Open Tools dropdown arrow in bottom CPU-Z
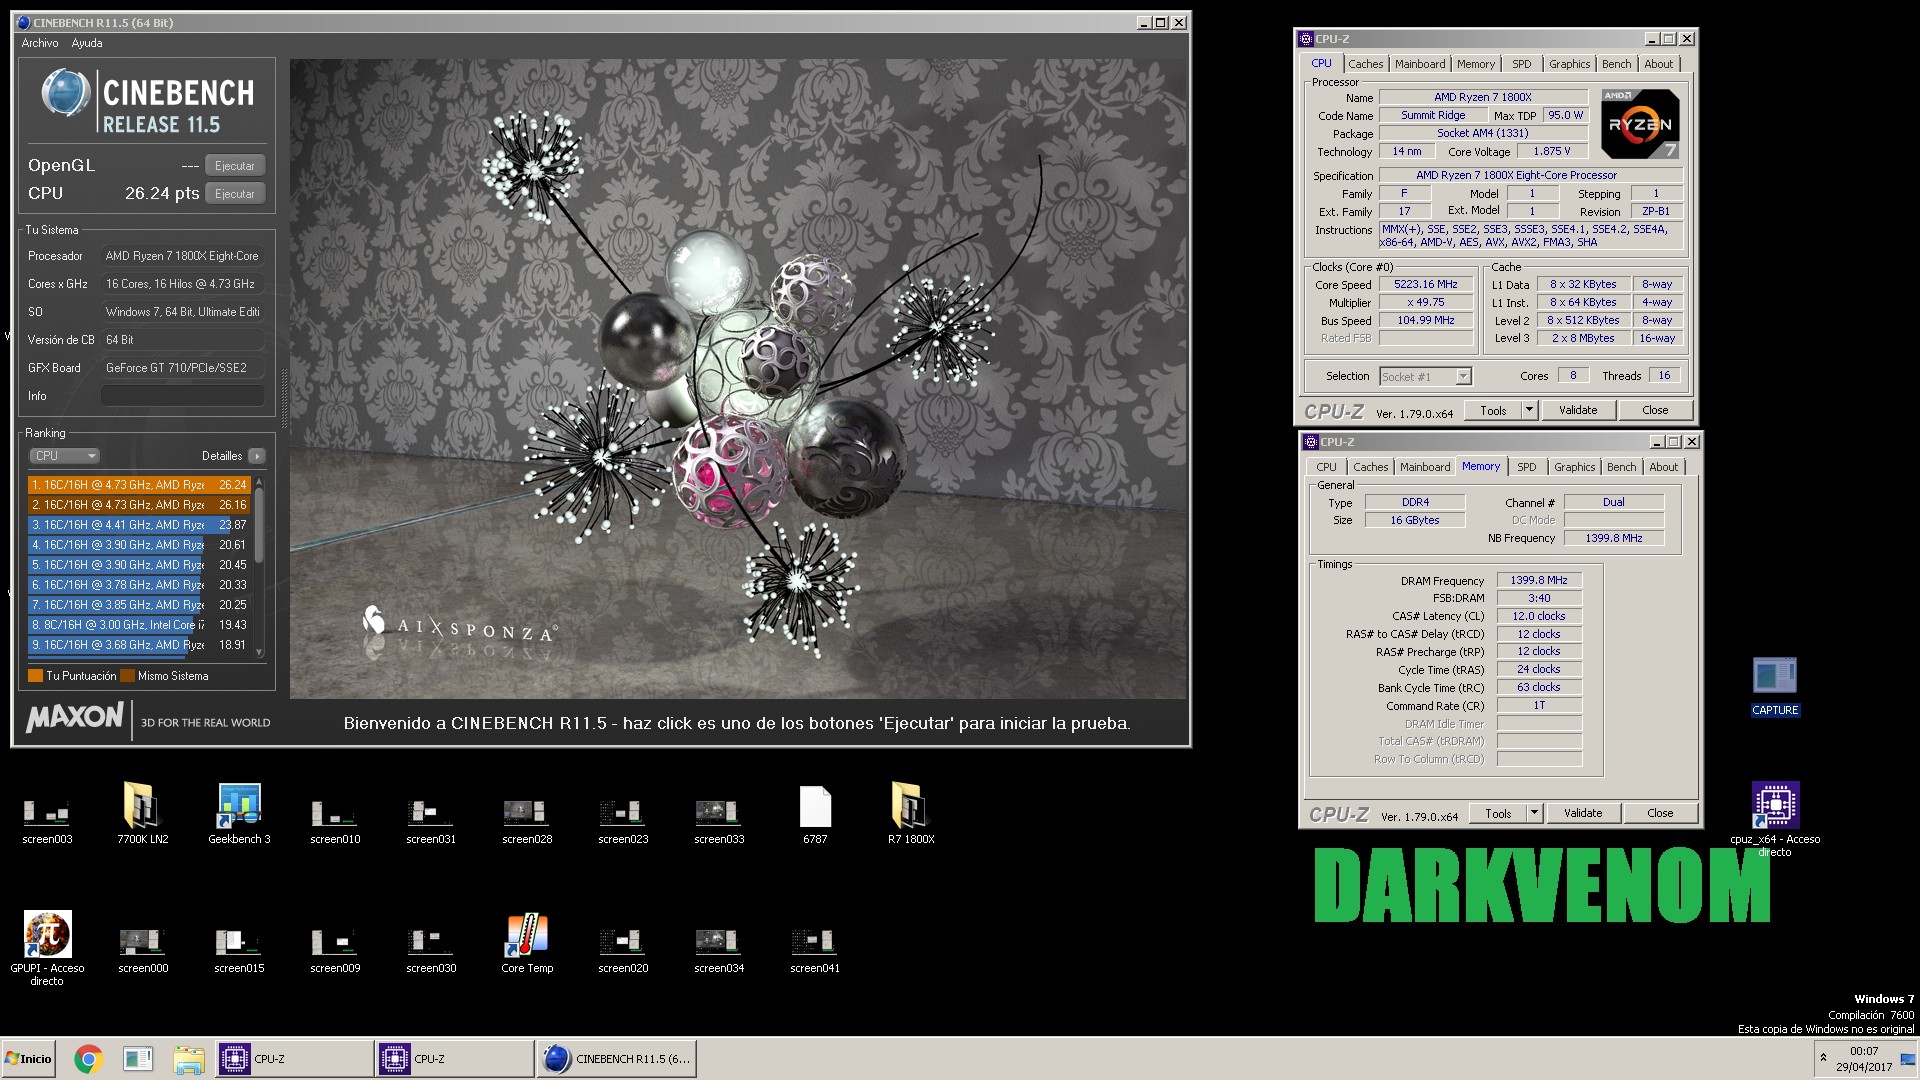 point(1534,813)
